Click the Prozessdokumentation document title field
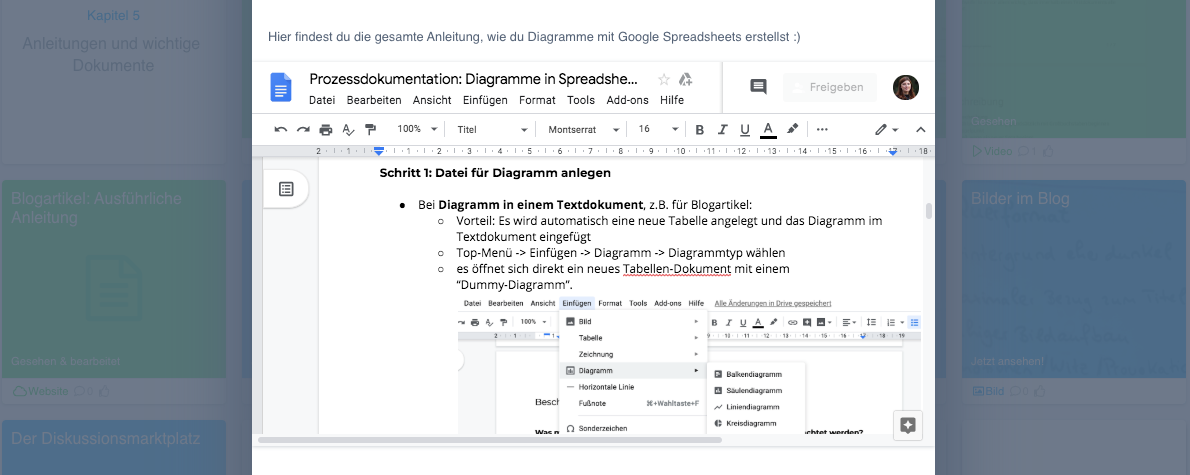The width and height of the screenshot is (1190, 475). pyautogui.click(x=474, y=79)
